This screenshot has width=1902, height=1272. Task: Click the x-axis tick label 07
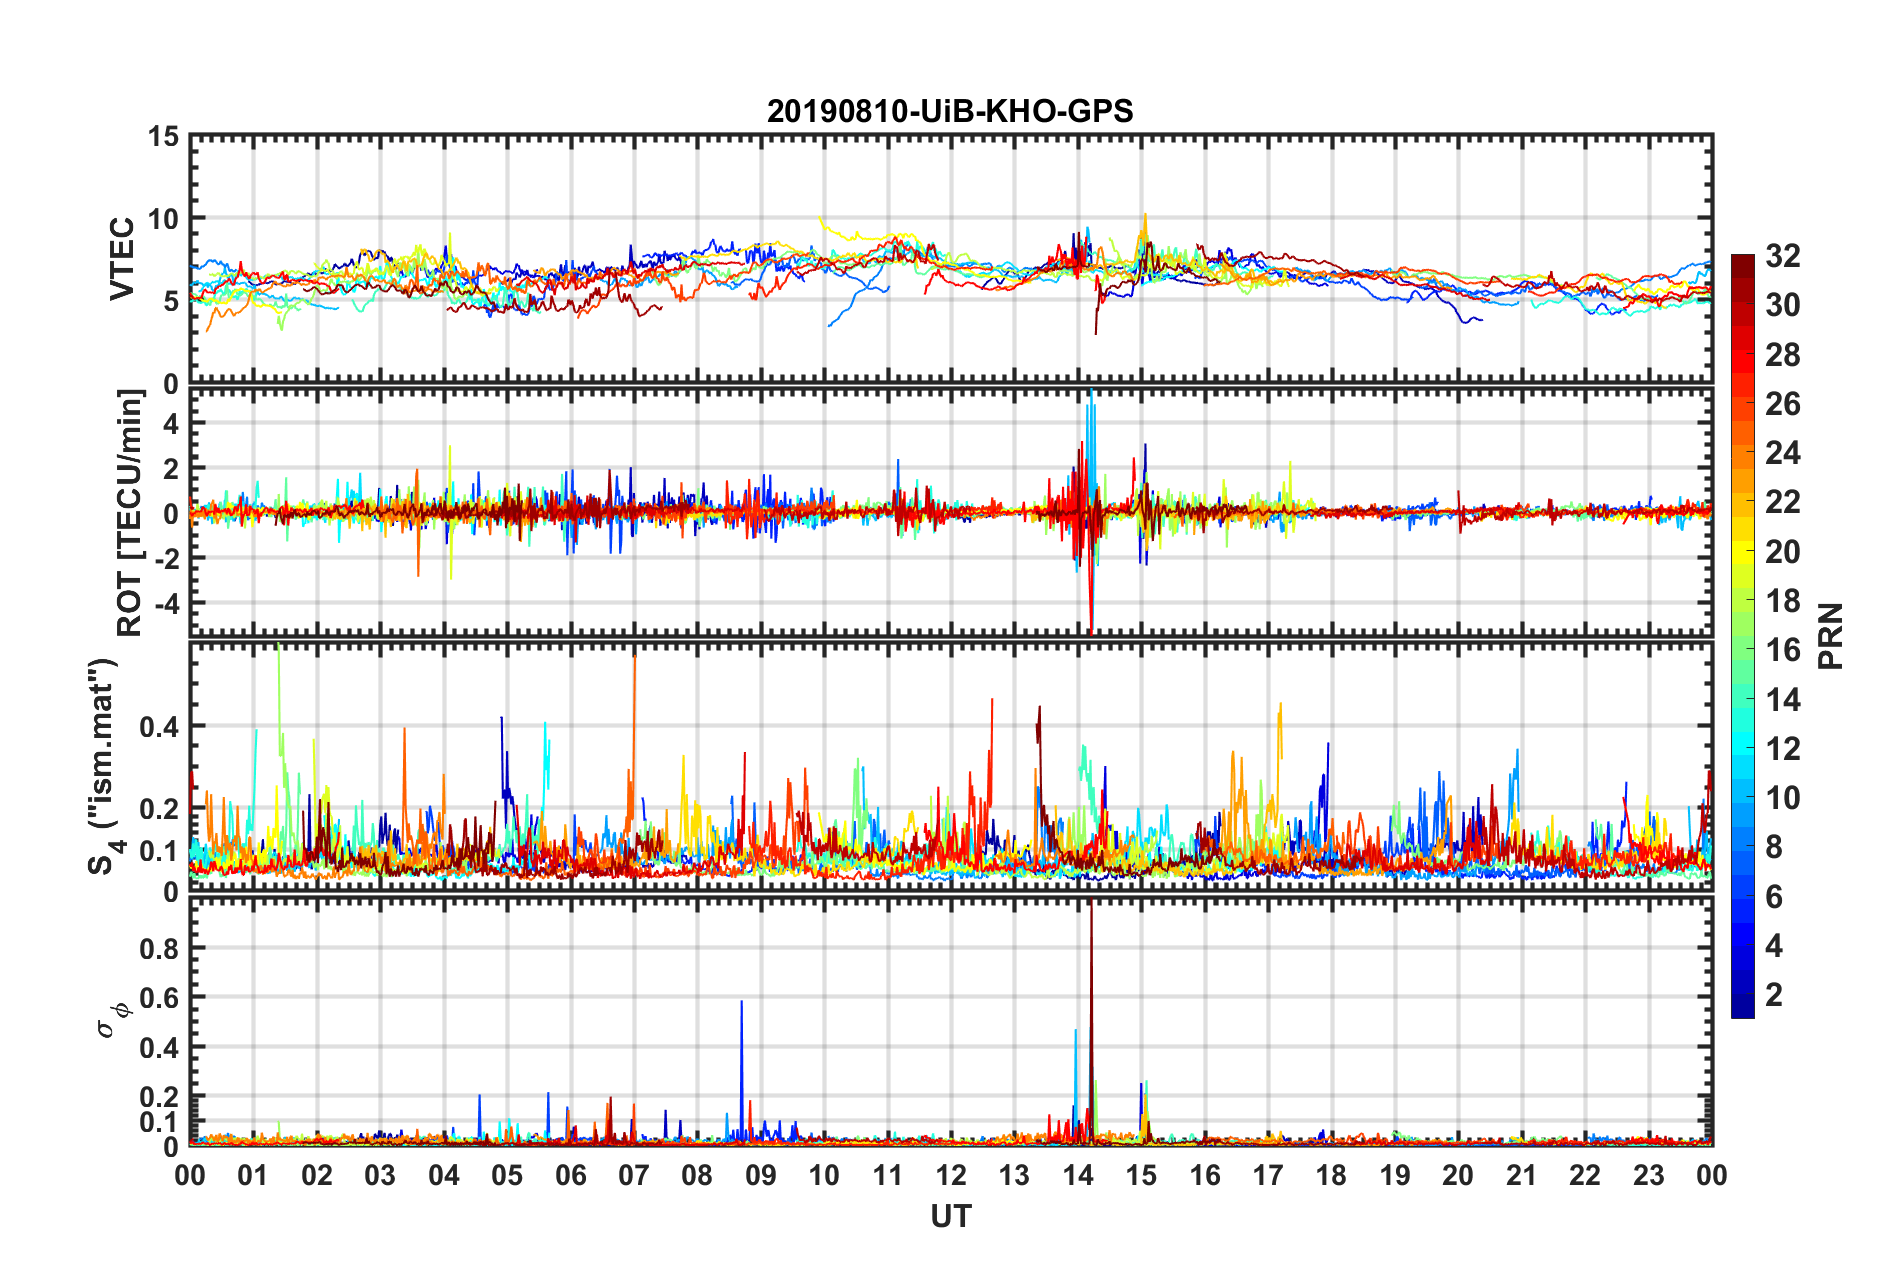634,1175
